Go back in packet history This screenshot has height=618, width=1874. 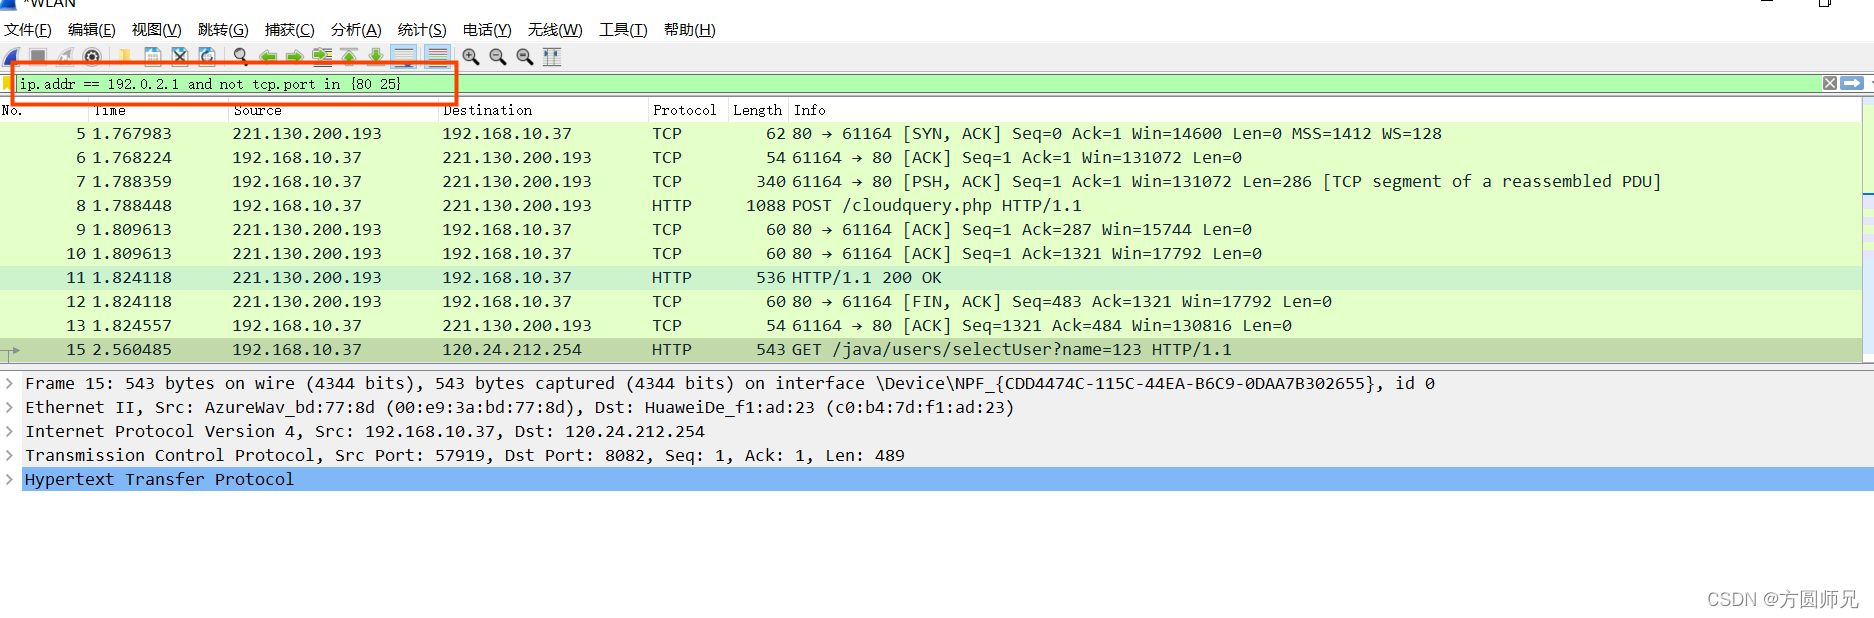point(268,57)
